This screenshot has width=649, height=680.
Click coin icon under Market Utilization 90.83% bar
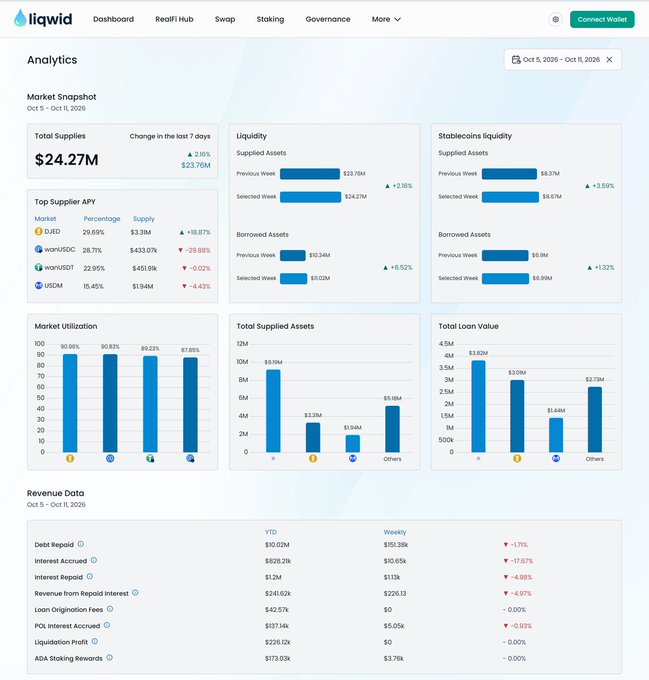pyautogui.click(x=110, y=458)
